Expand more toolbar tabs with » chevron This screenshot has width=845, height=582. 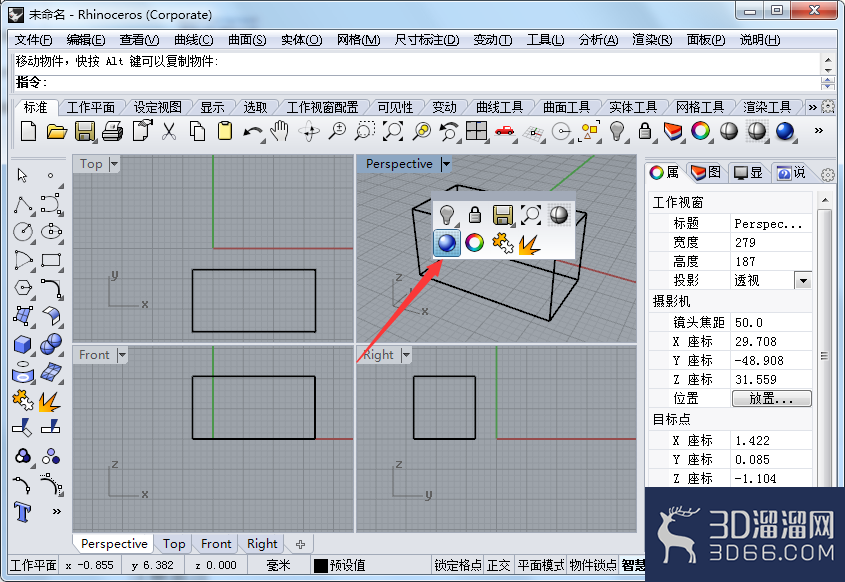pos(812,107)
